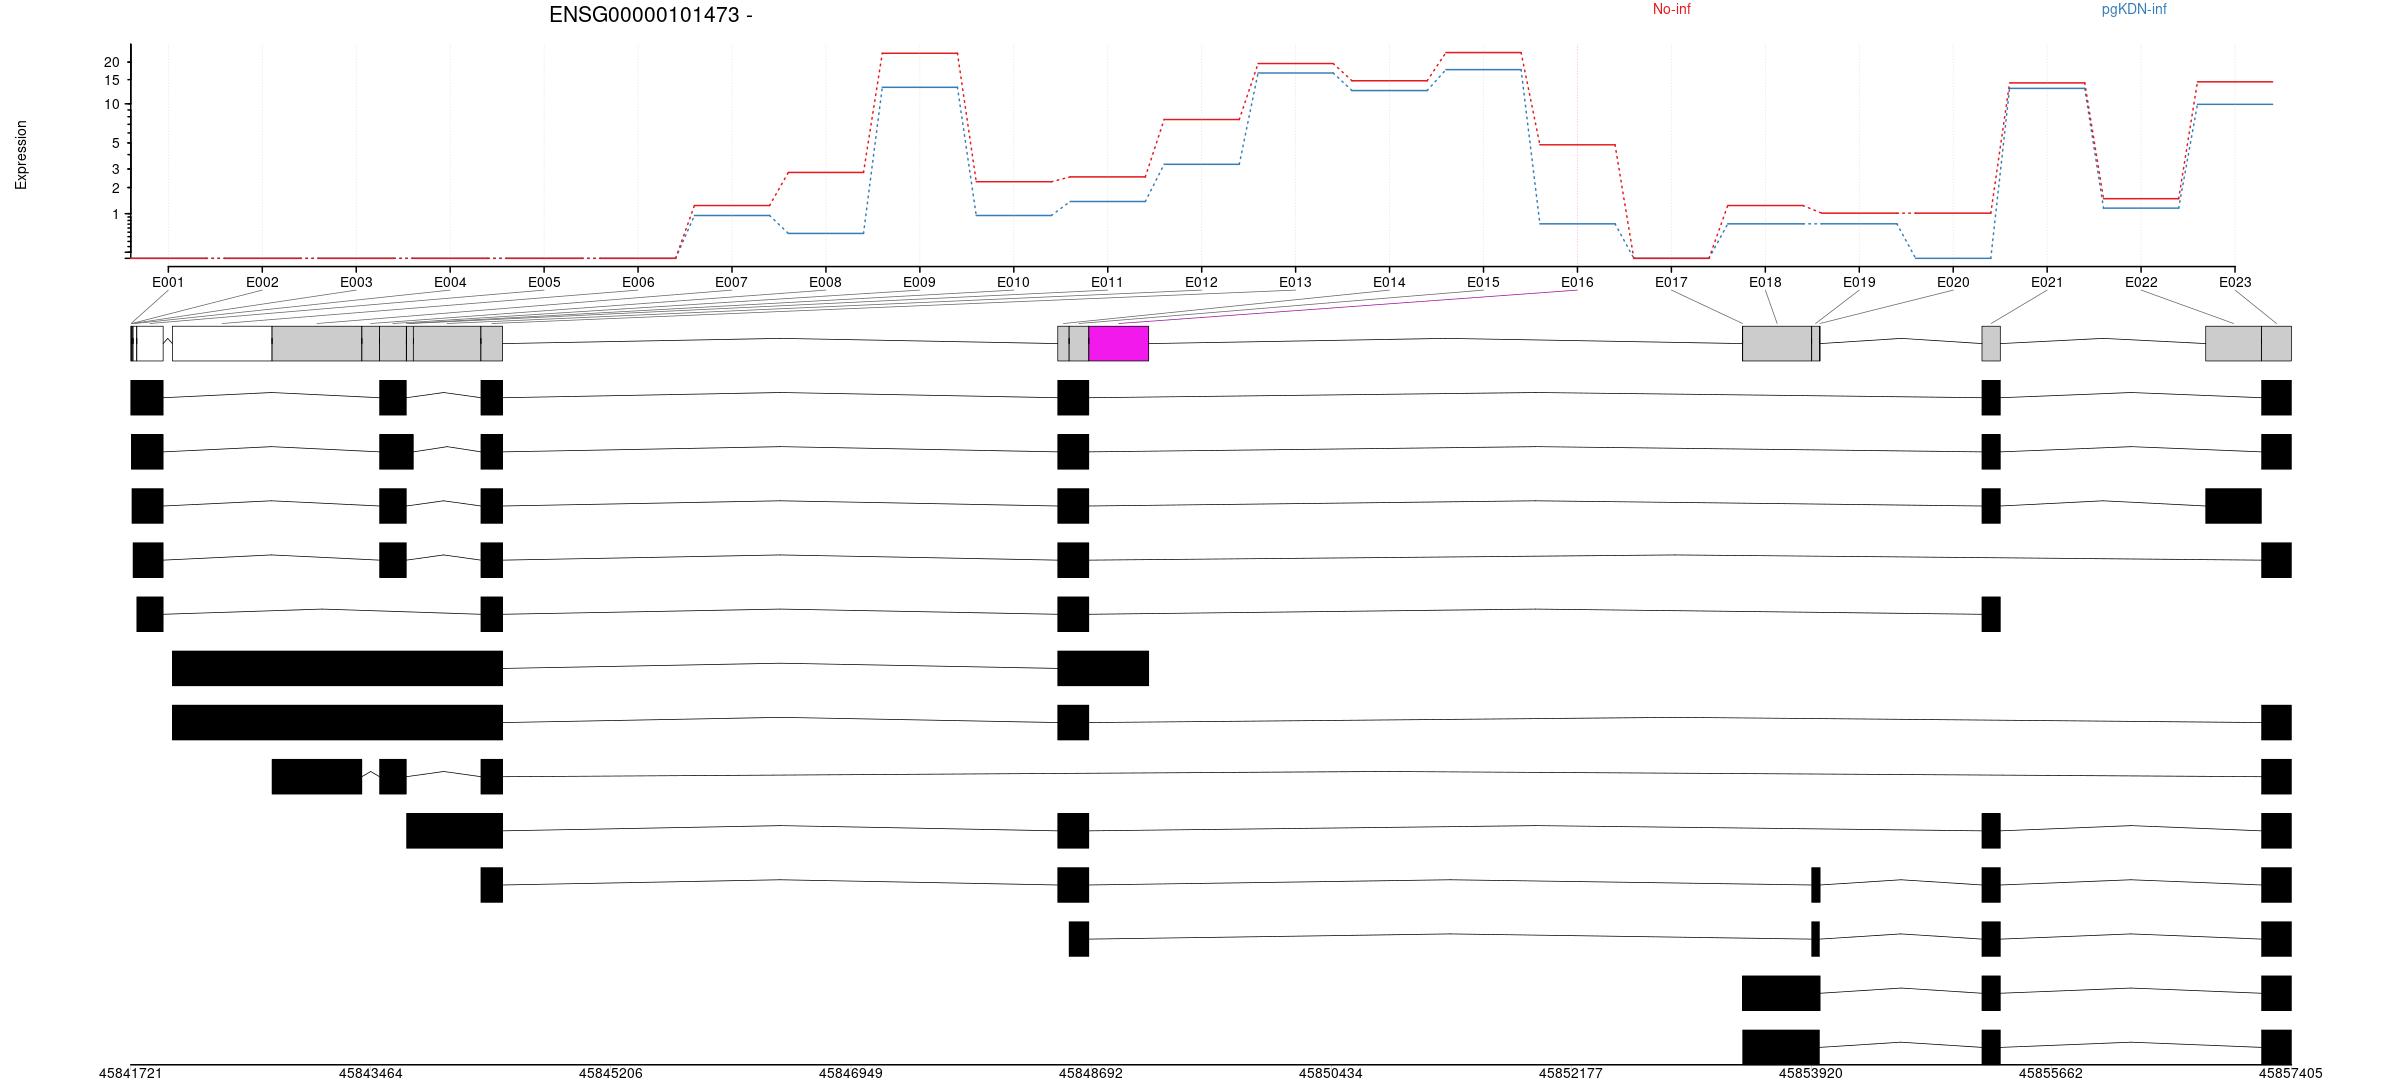Viewport: 2400px width, 1090px height.
Task: Click genomic coordinate 45852177
Action: click(x=1570, y=1073)
